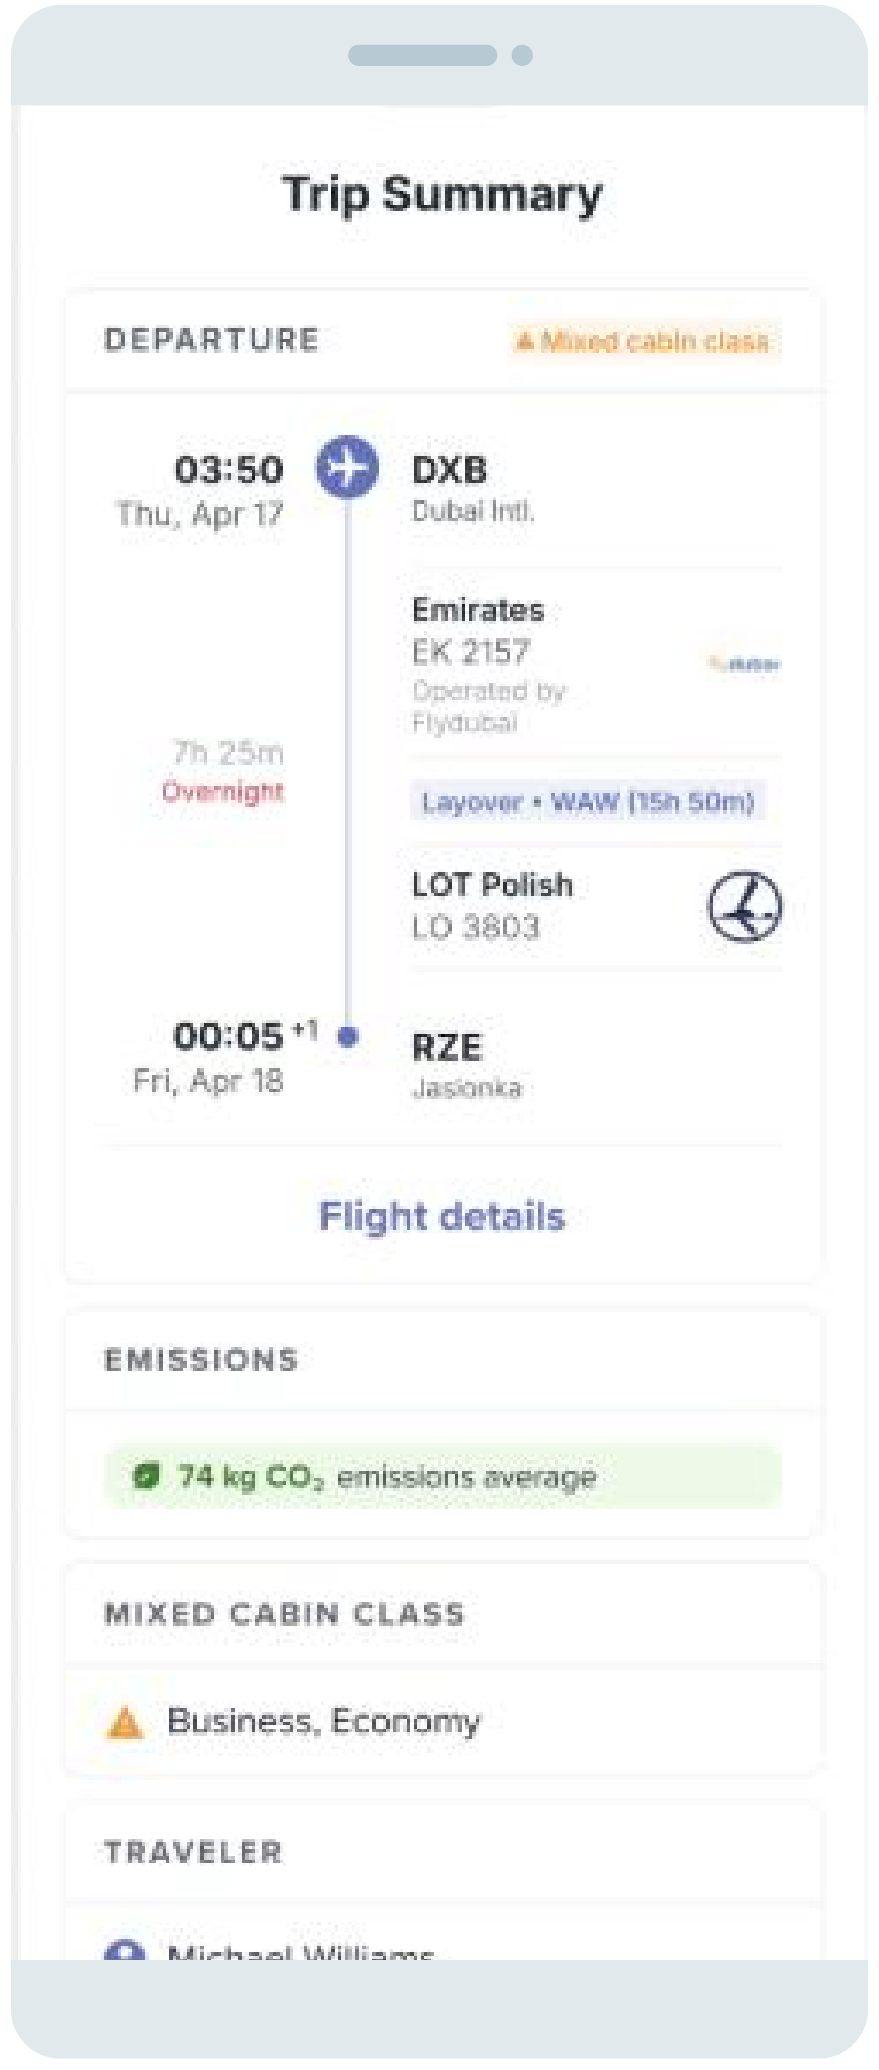Tap the 00:05 arrival time
This screenshot has width=879, height=2070.
coord(229,1037)
